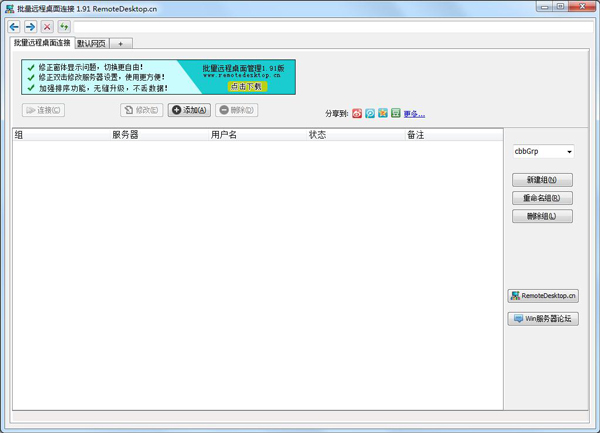
Task: Share via the red Weibo icon
Action: (357, 114)
